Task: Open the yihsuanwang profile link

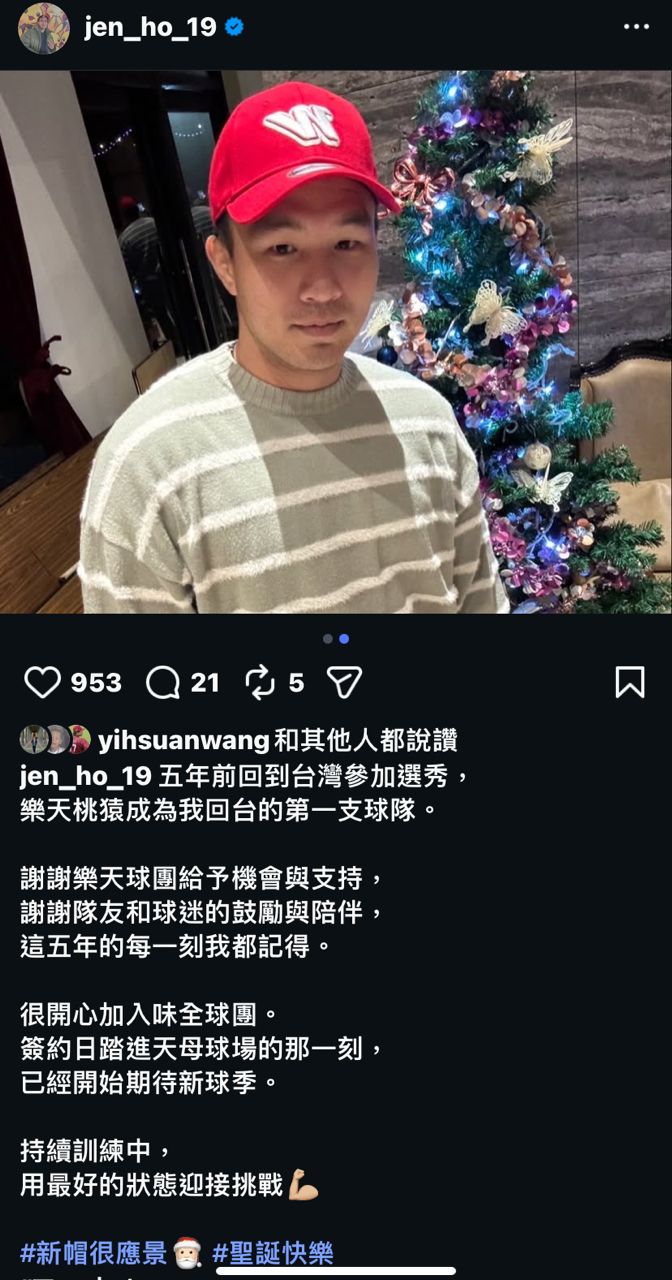Action: click(184, 740)
